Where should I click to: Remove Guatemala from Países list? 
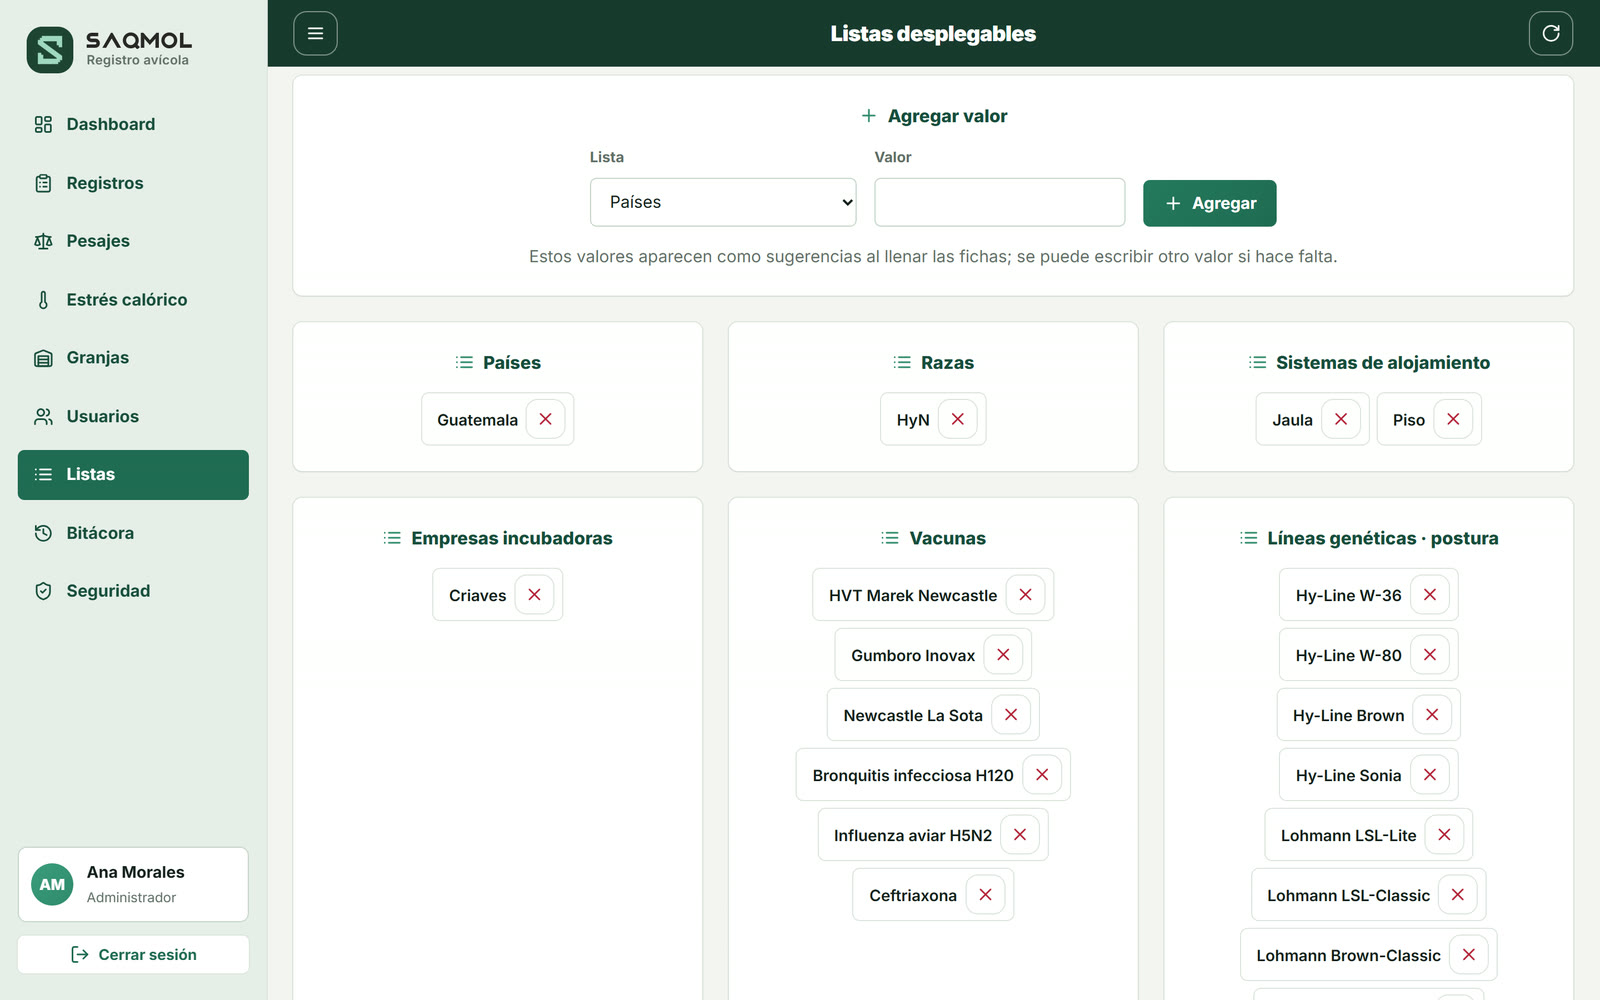click(x=545, y=419)
